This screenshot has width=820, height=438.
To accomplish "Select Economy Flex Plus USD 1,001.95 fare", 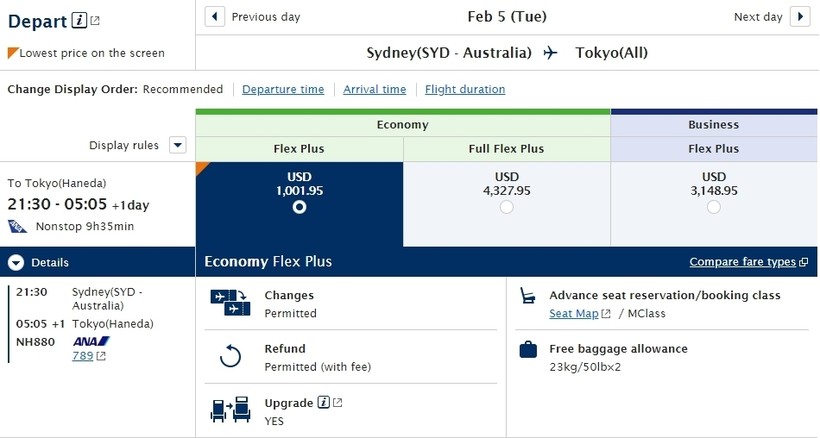I will tap(299, 207).
